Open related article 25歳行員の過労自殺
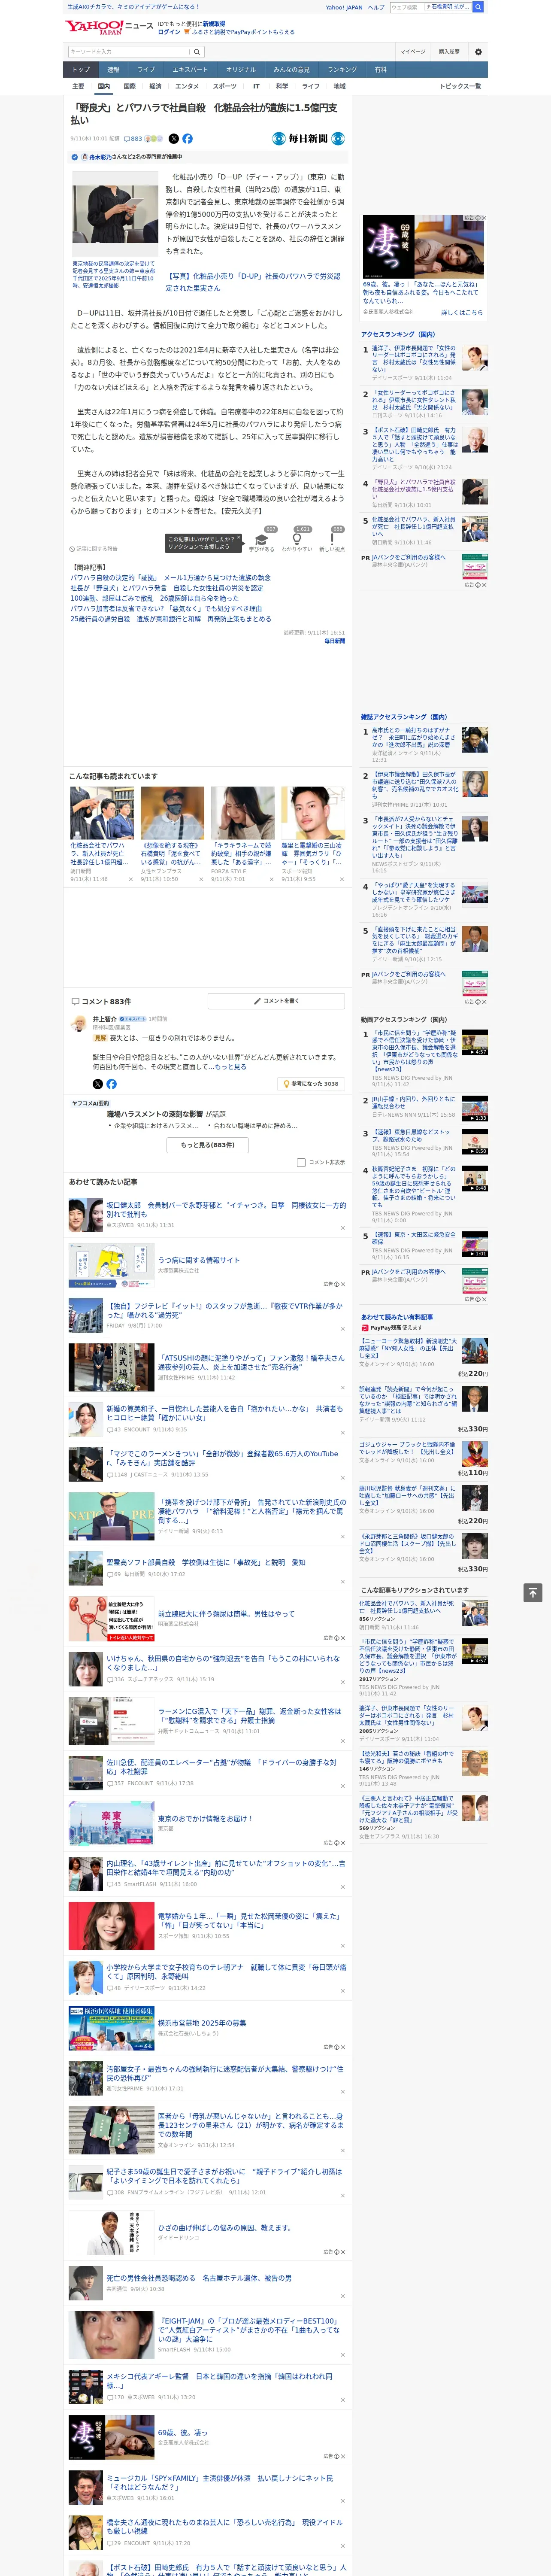Screen dimensions: 551x2576 pyautogui.click(x=170, y=619)
